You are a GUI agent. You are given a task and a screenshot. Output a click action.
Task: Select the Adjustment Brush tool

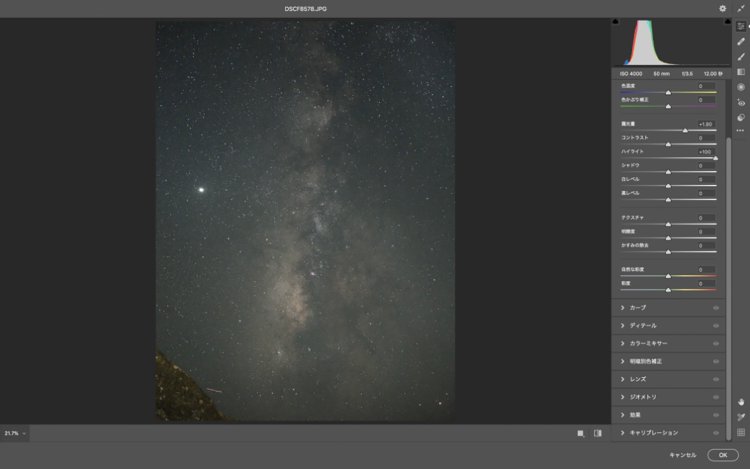(x=741, y=56)
